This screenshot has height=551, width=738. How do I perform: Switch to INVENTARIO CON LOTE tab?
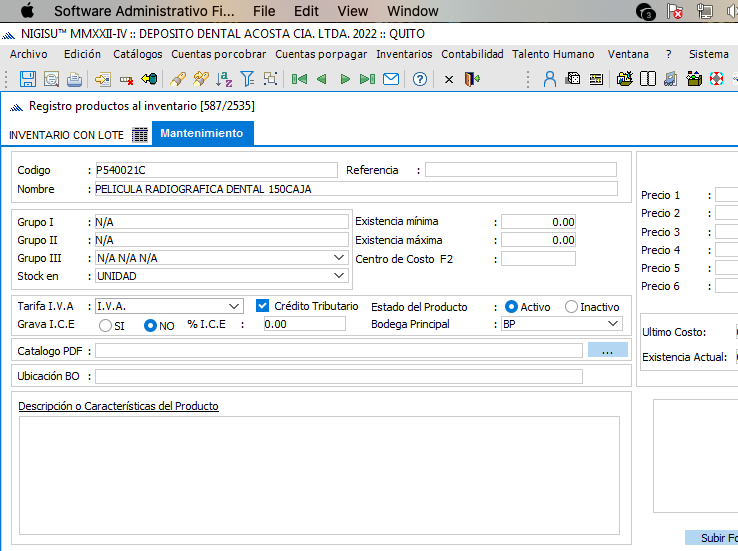click(x=68, y=134)
